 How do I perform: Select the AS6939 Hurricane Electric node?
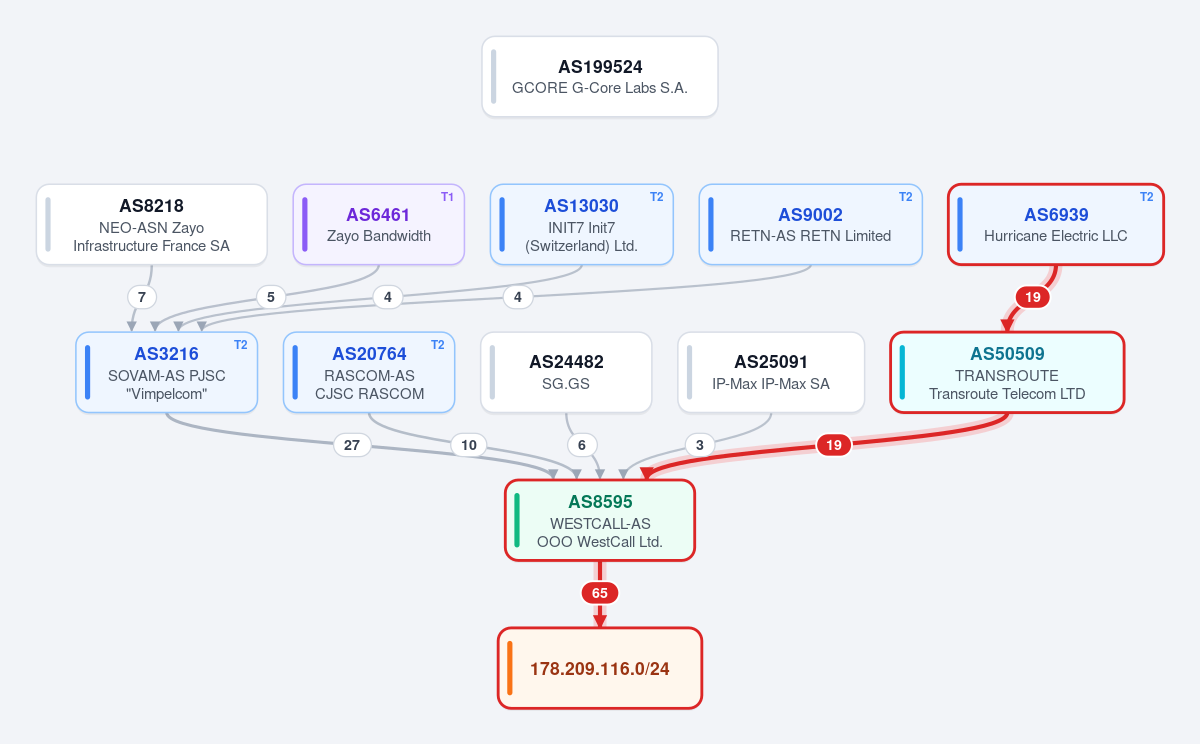[x=1056, y=224]
